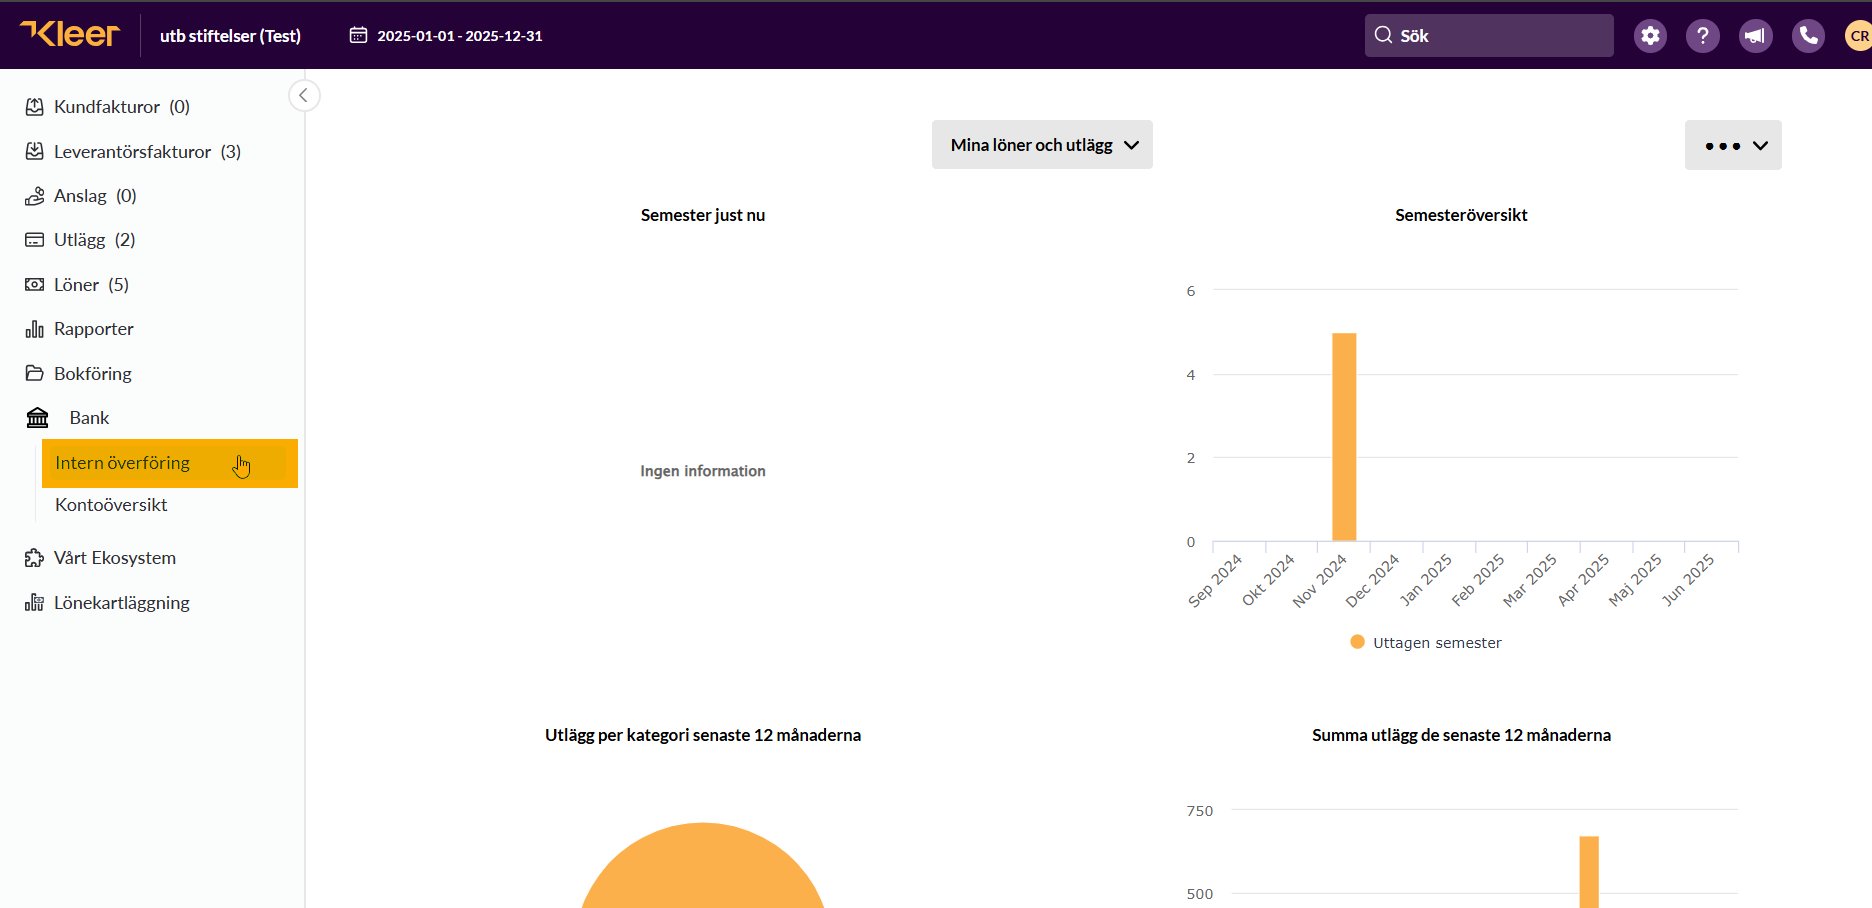The width and height of the screenshot is (1872, 908).
Task: Click the Vårt Ekosystem puzzle icon
Action: (34, 558)
